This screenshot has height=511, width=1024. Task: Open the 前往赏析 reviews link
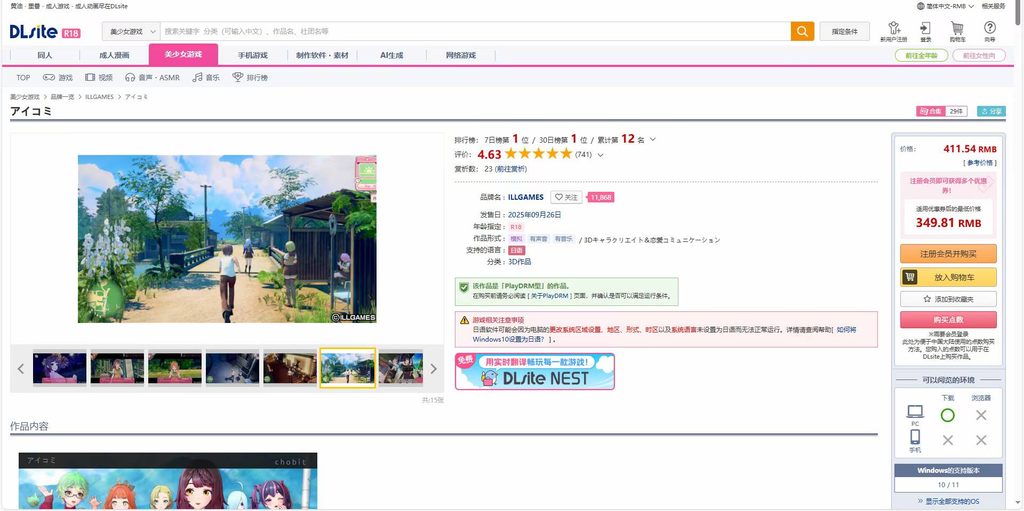(x=511, y=169)
